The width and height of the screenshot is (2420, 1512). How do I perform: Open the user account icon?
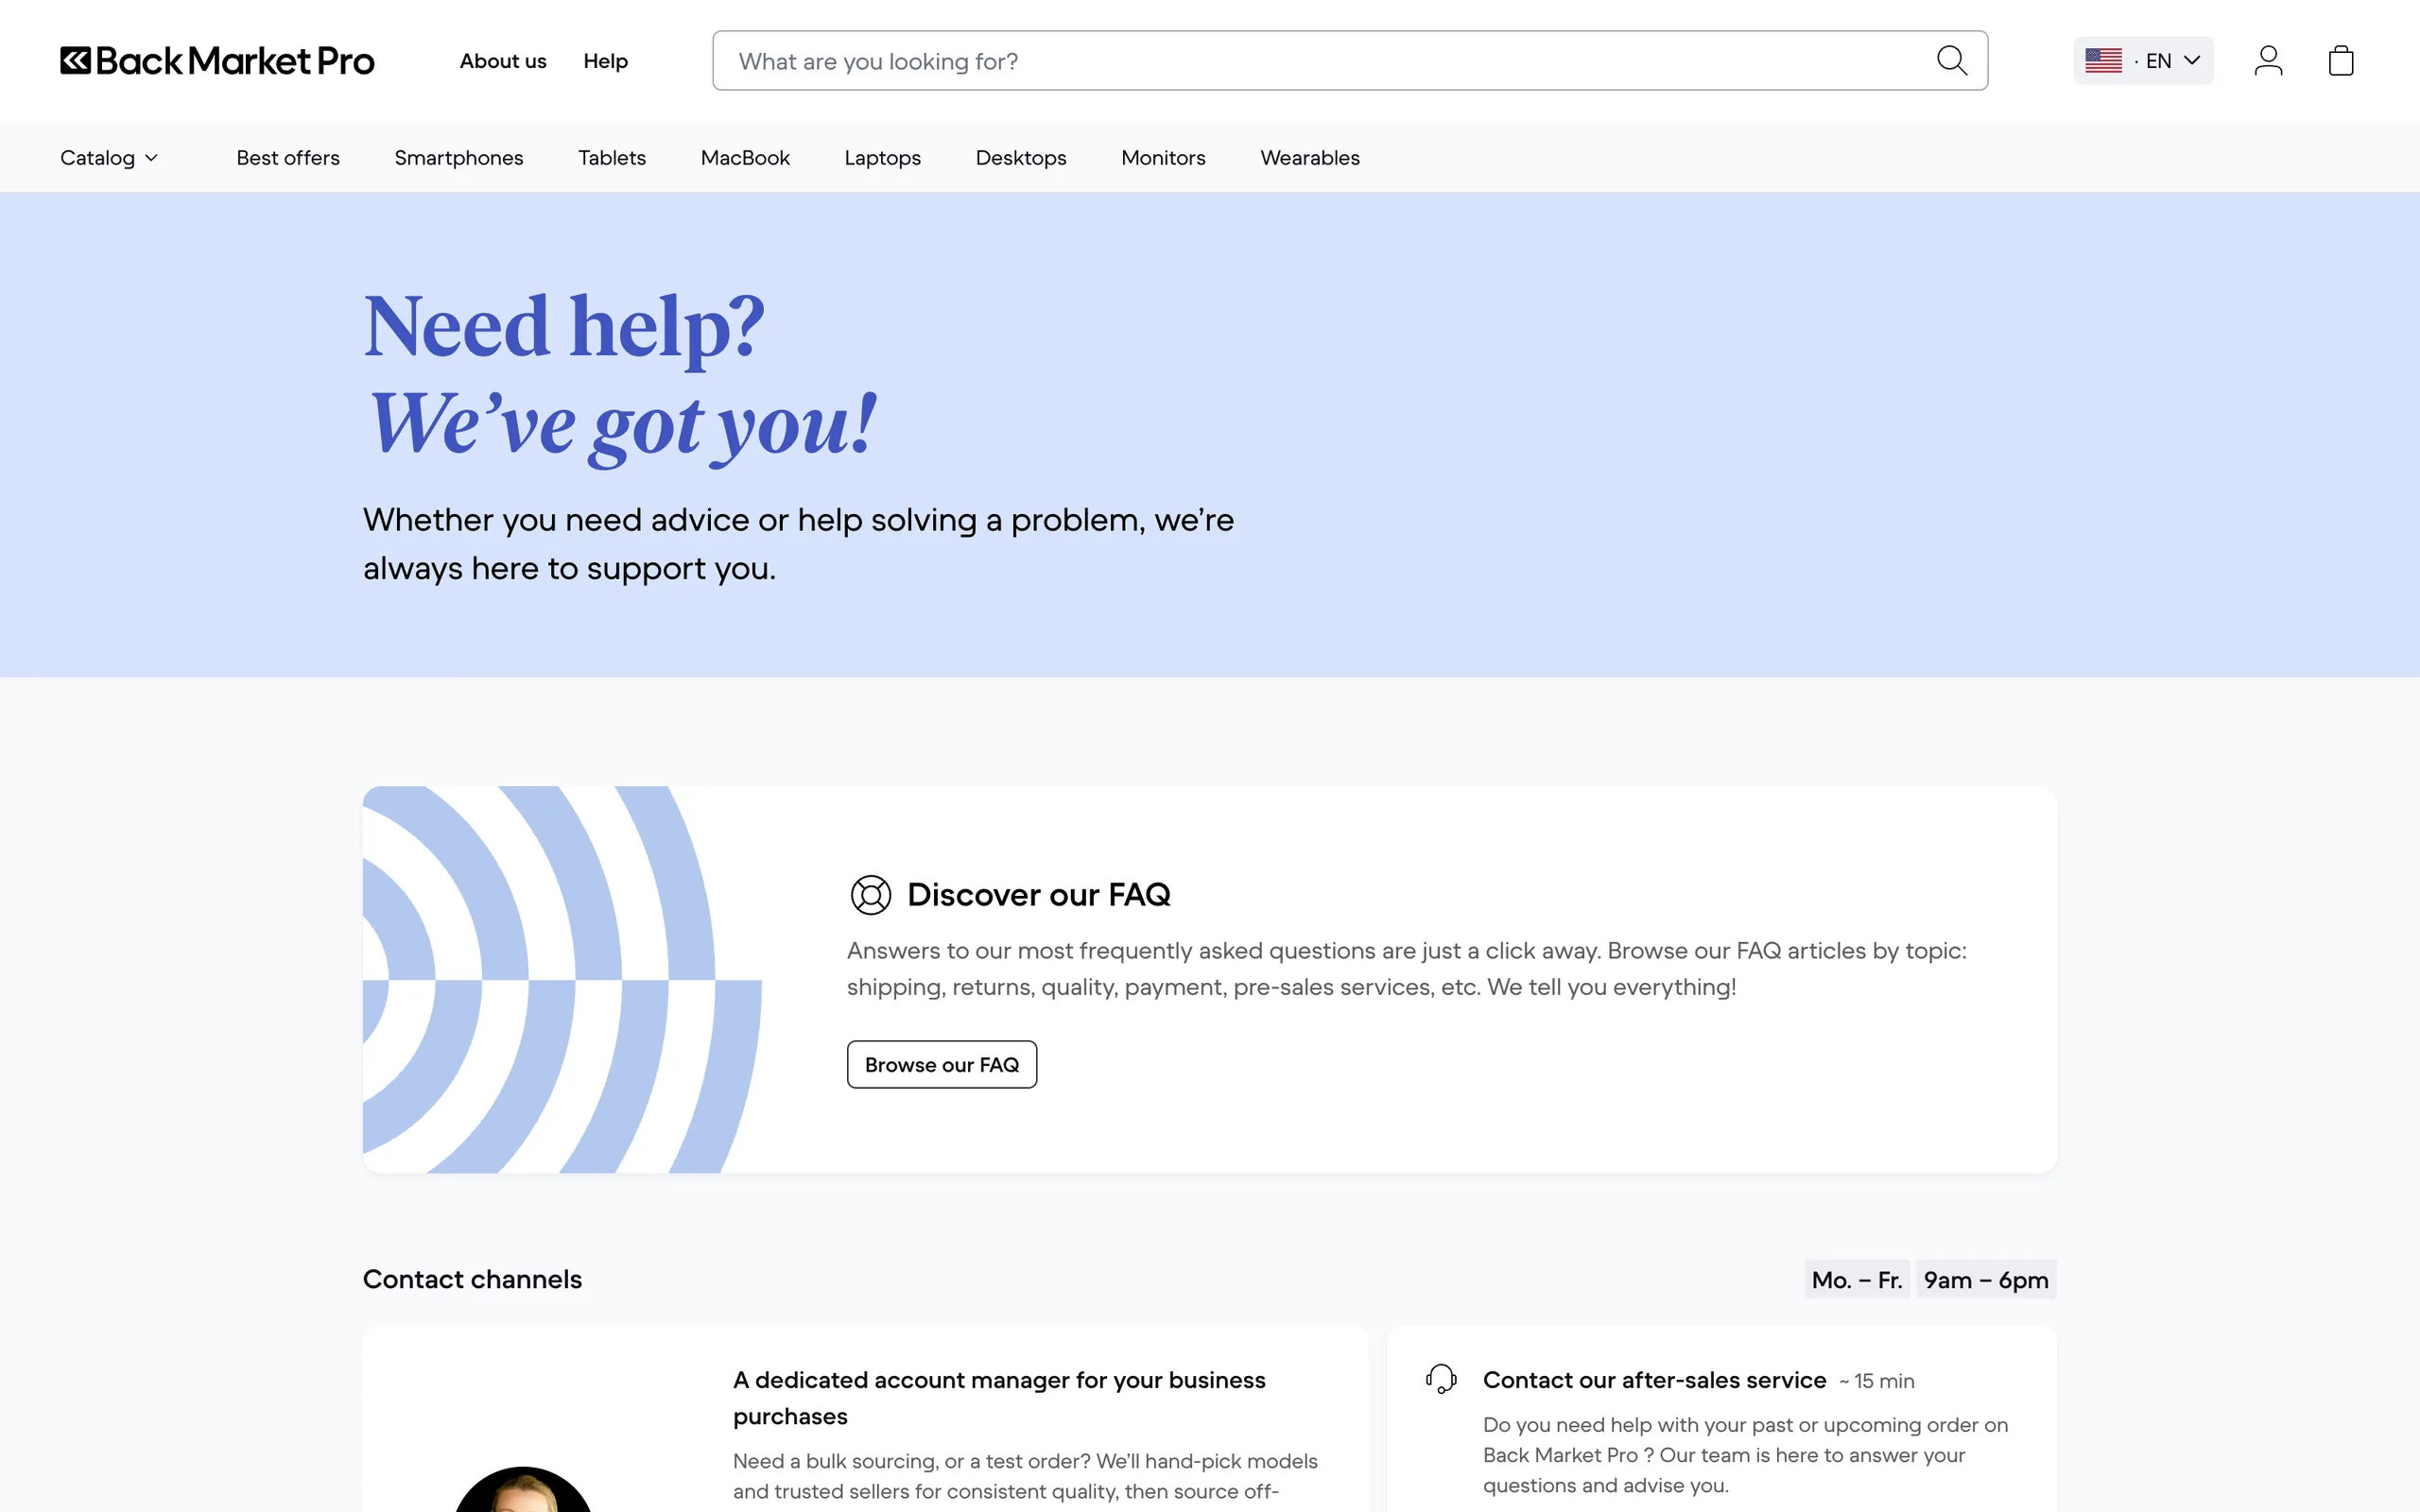[x=2268, y=61]
